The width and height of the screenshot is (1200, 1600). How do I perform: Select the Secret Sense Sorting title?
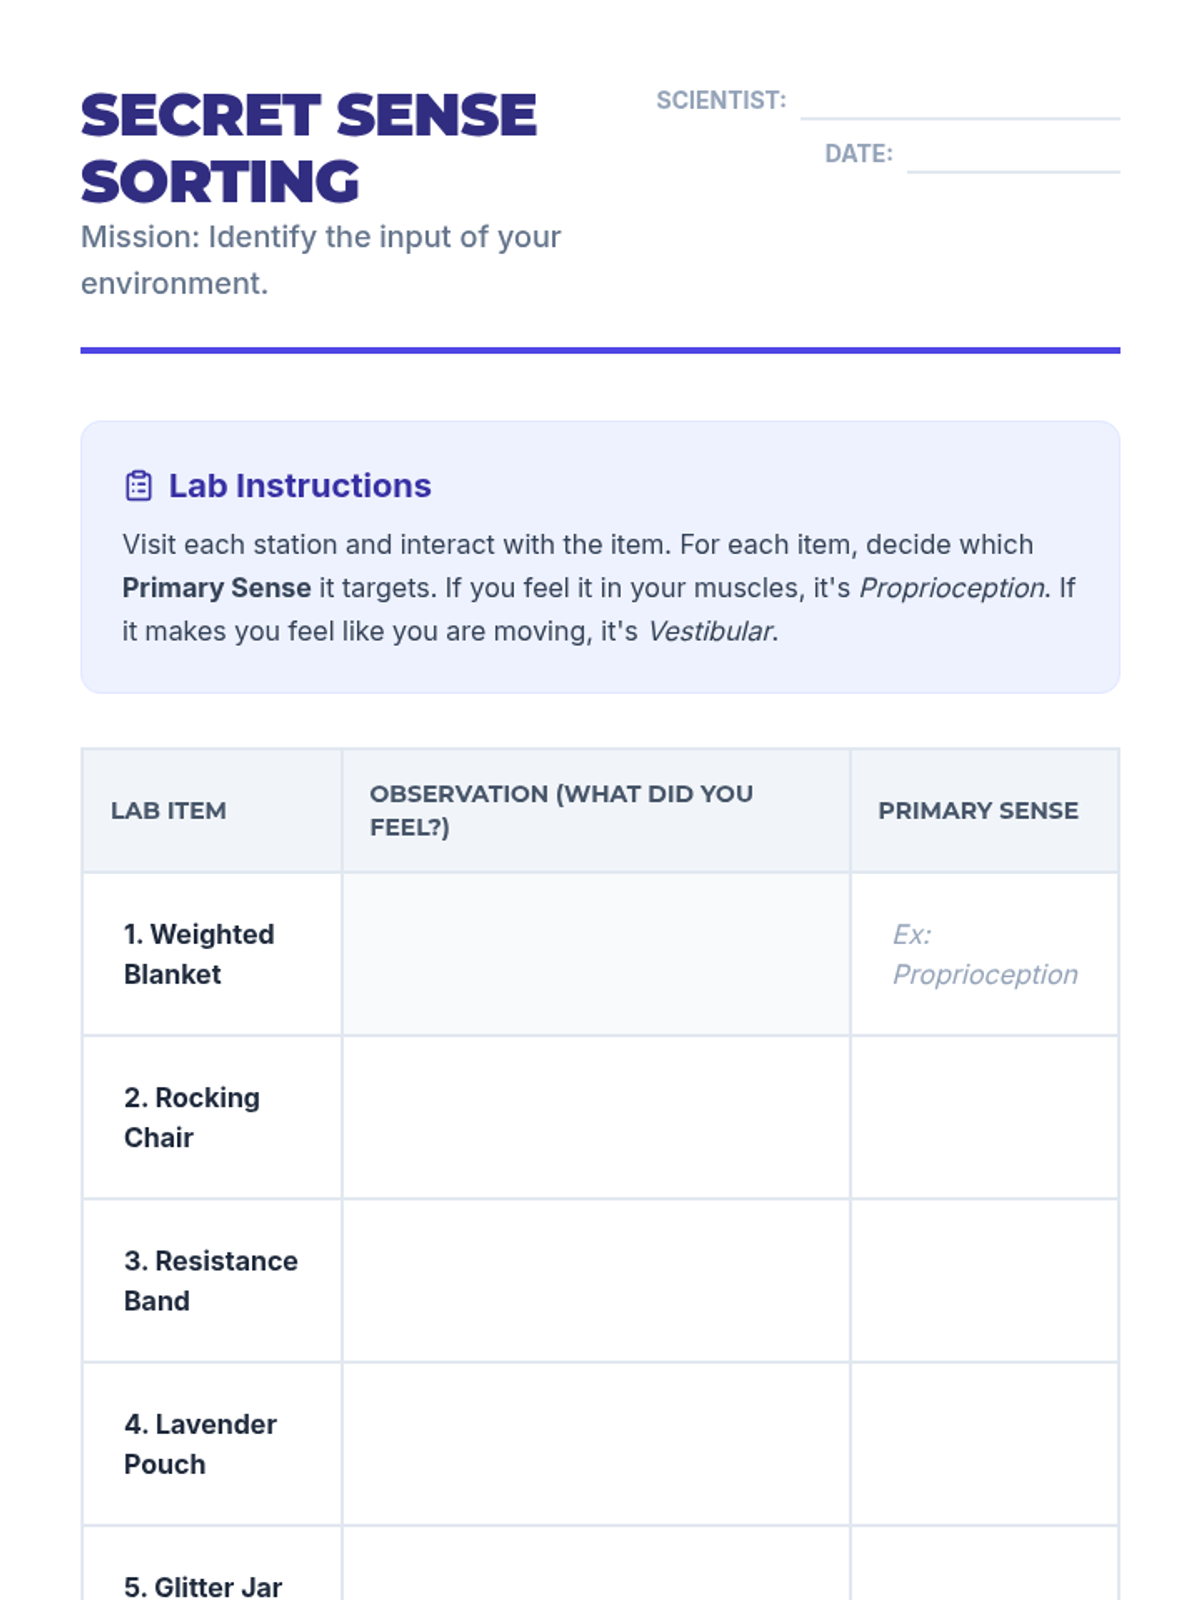click(x=308, y=148)
